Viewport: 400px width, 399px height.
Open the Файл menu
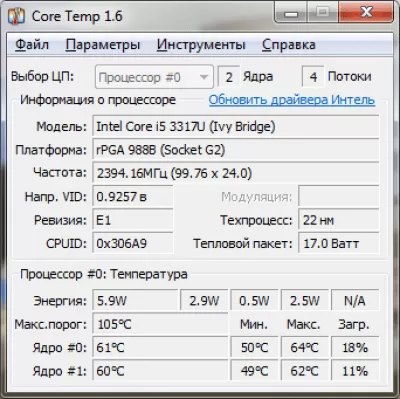pos(32,45)
